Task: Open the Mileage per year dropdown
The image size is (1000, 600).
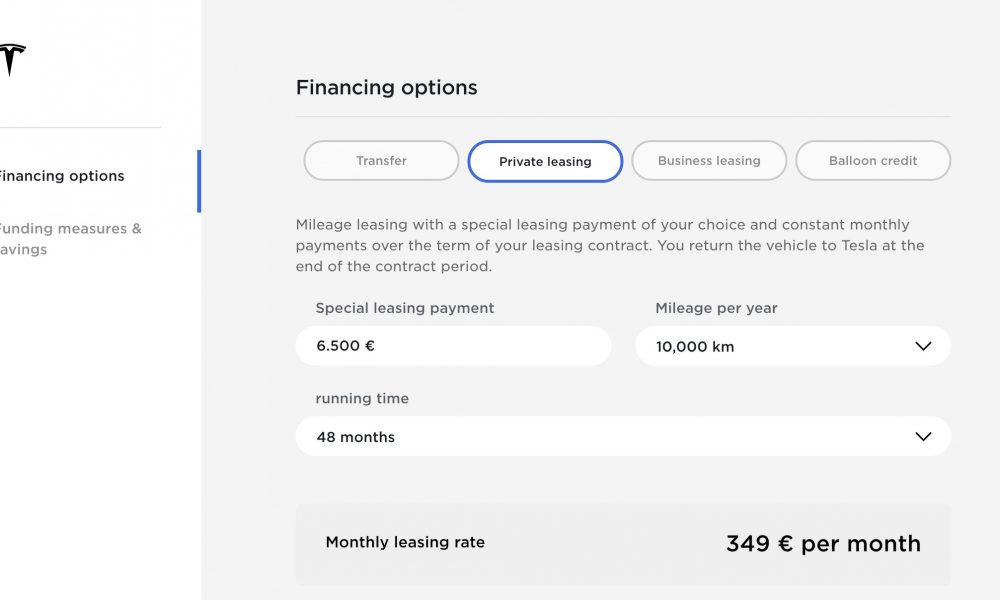Action: click(x=793, y=346)
